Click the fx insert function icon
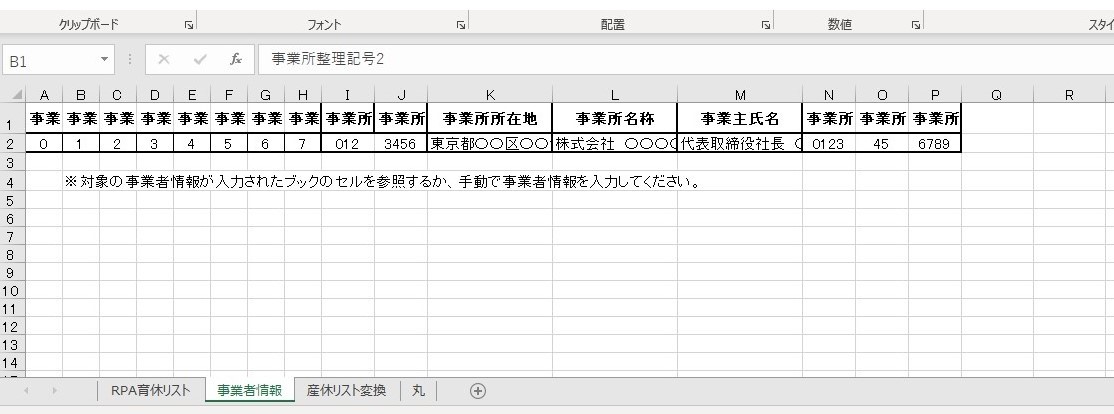The image size is (1114, 414). point(236,60)
